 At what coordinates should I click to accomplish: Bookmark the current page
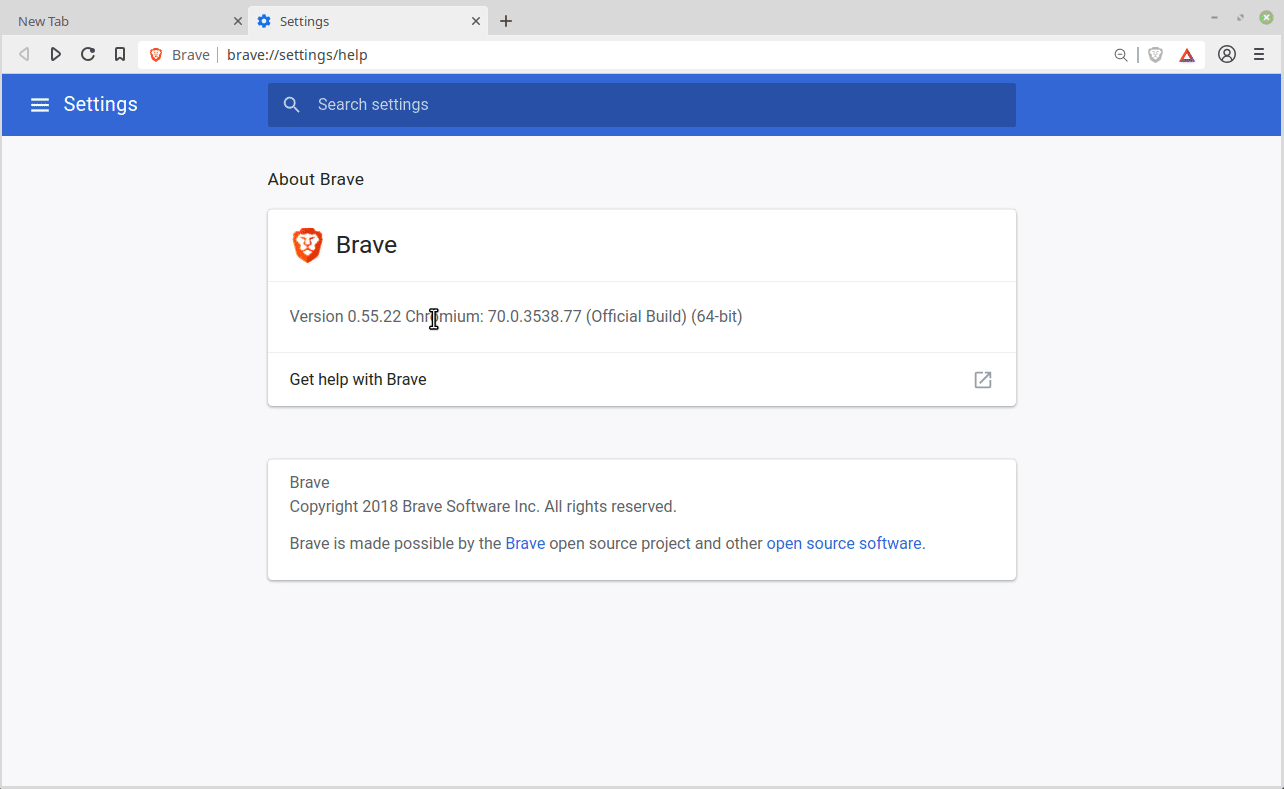pos(119,55)
